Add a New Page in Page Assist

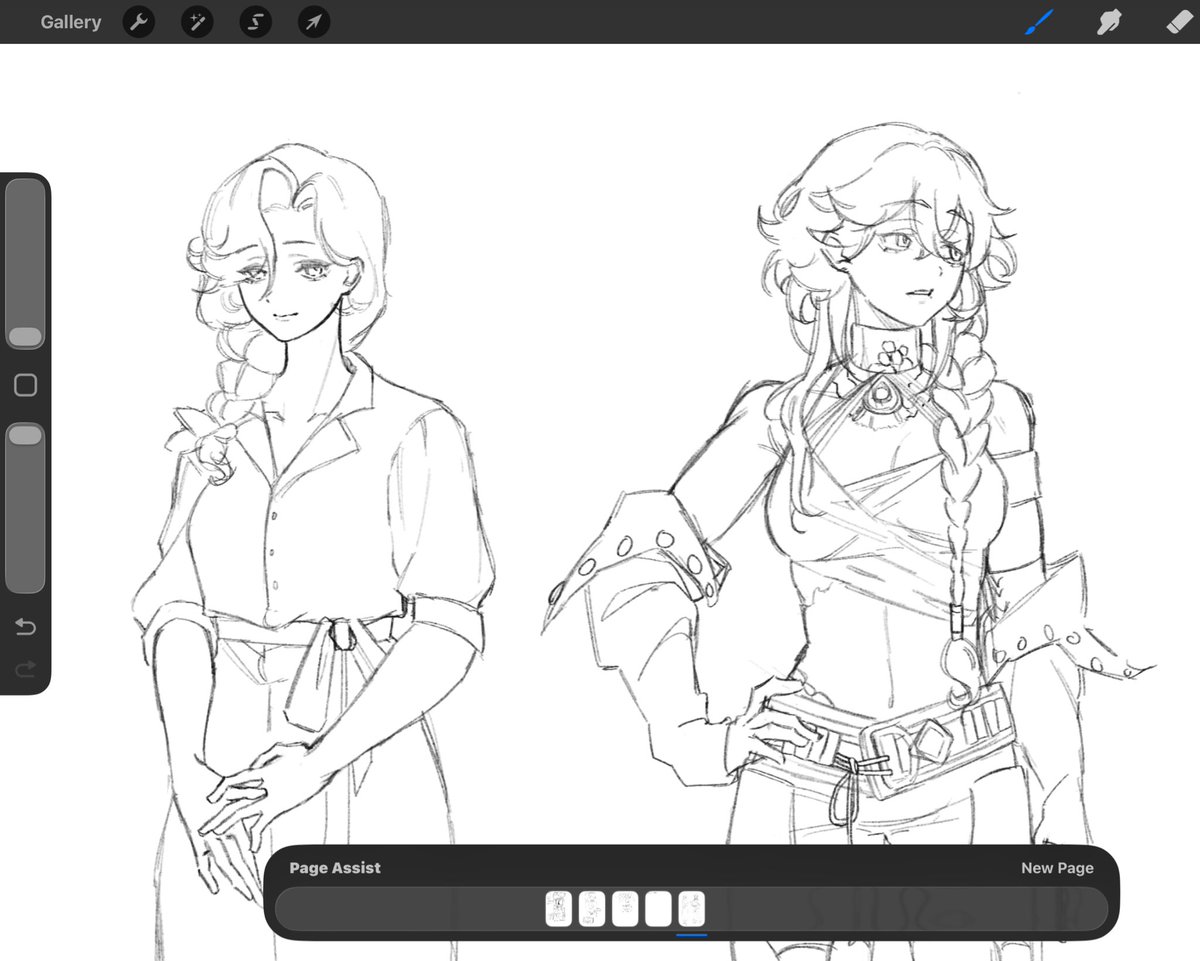click(x=1057, y=868)
